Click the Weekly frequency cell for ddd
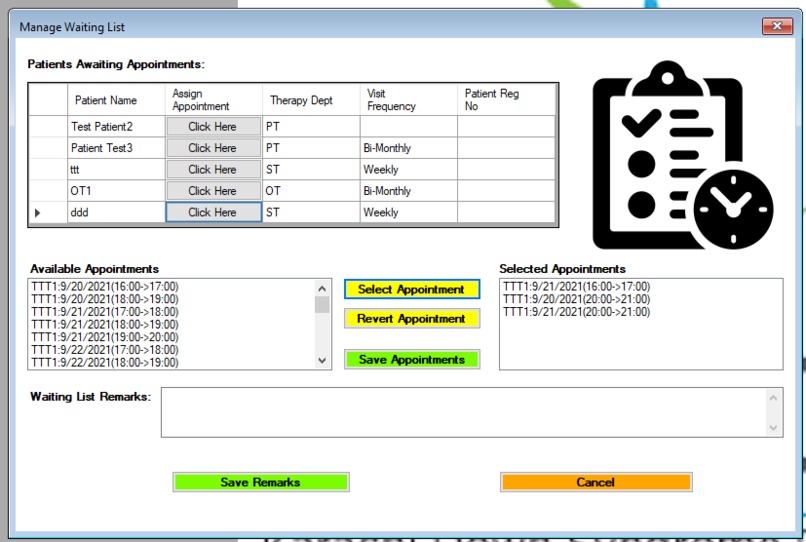 (x=409, y=212)
